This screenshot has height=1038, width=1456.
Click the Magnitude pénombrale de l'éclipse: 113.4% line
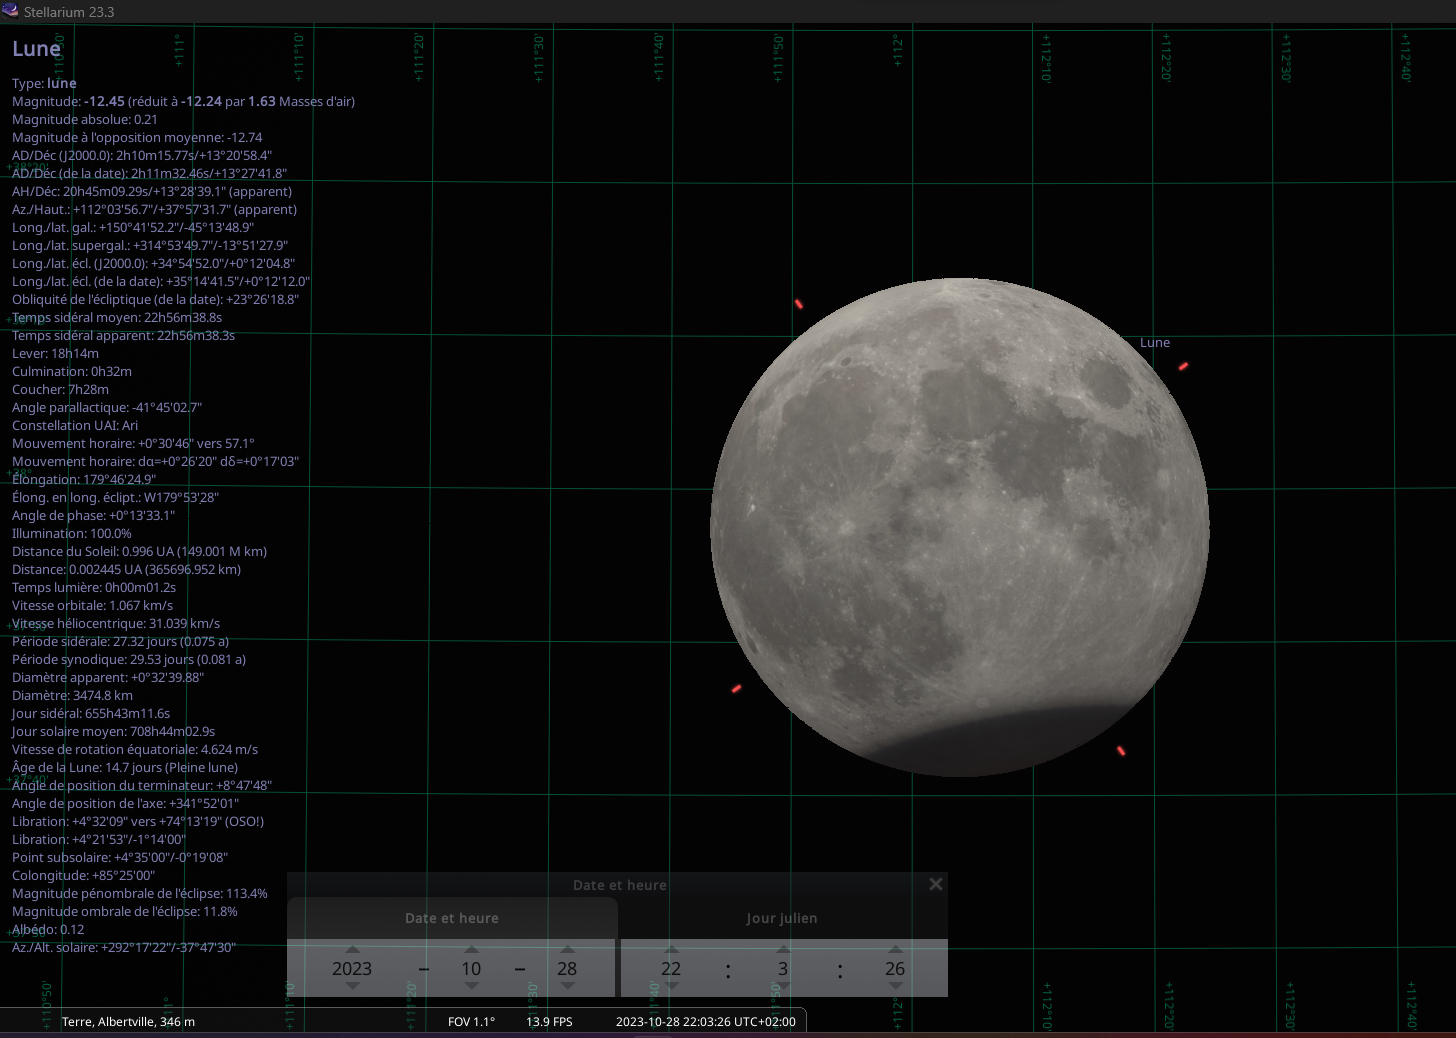140,893
